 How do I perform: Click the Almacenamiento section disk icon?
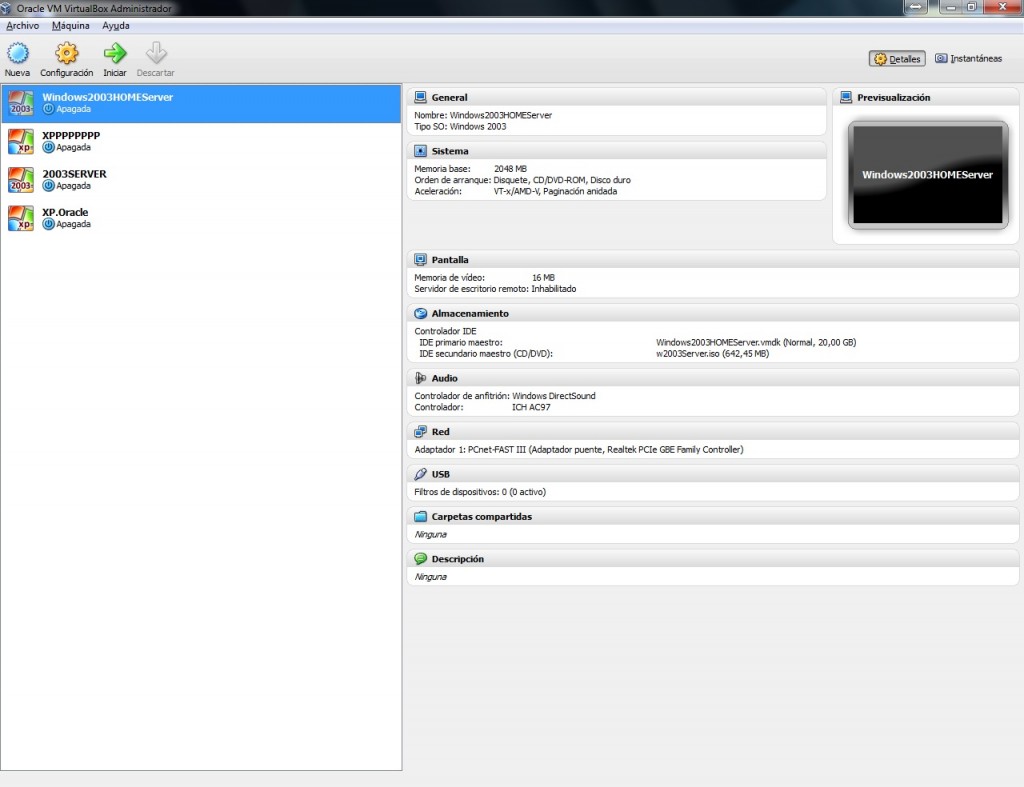click(420, 312)
